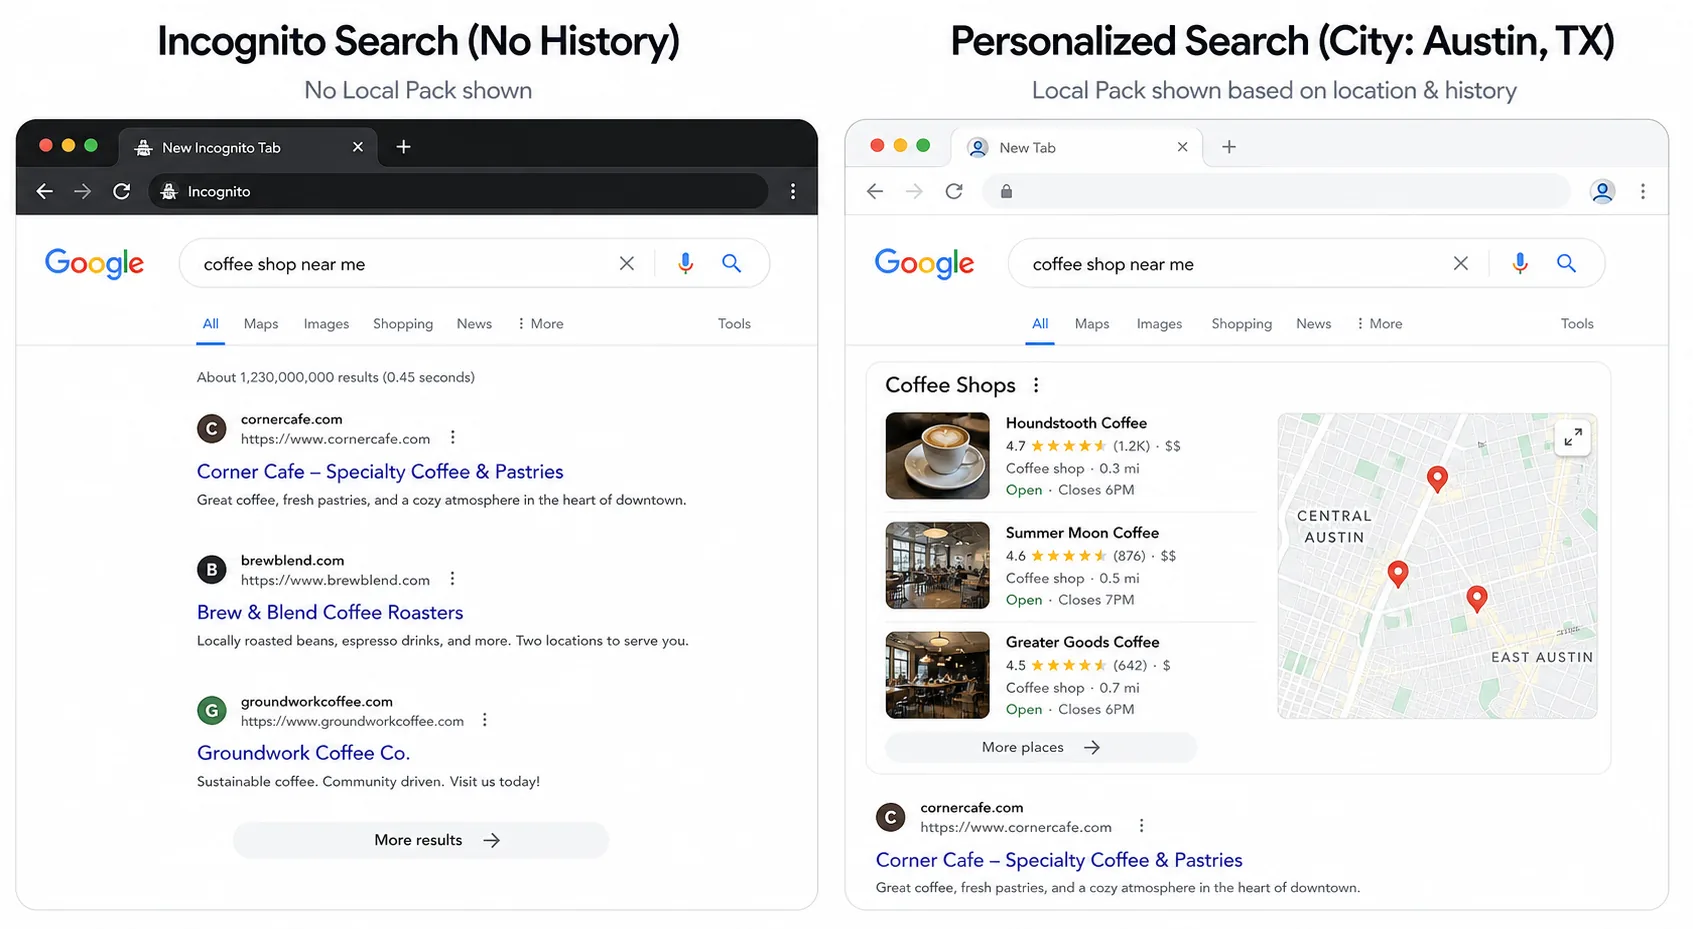Viewport: 1693px width, 929px height.
Task: Open Tools in Incognito window
Action: (x=734, y=323)
